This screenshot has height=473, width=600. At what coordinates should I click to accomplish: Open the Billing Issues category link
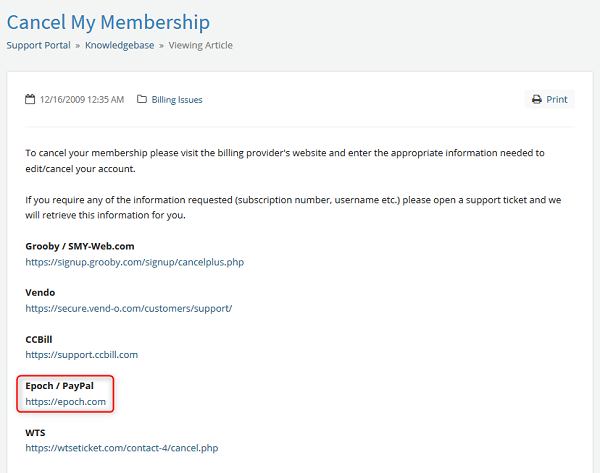pos(177,99)
